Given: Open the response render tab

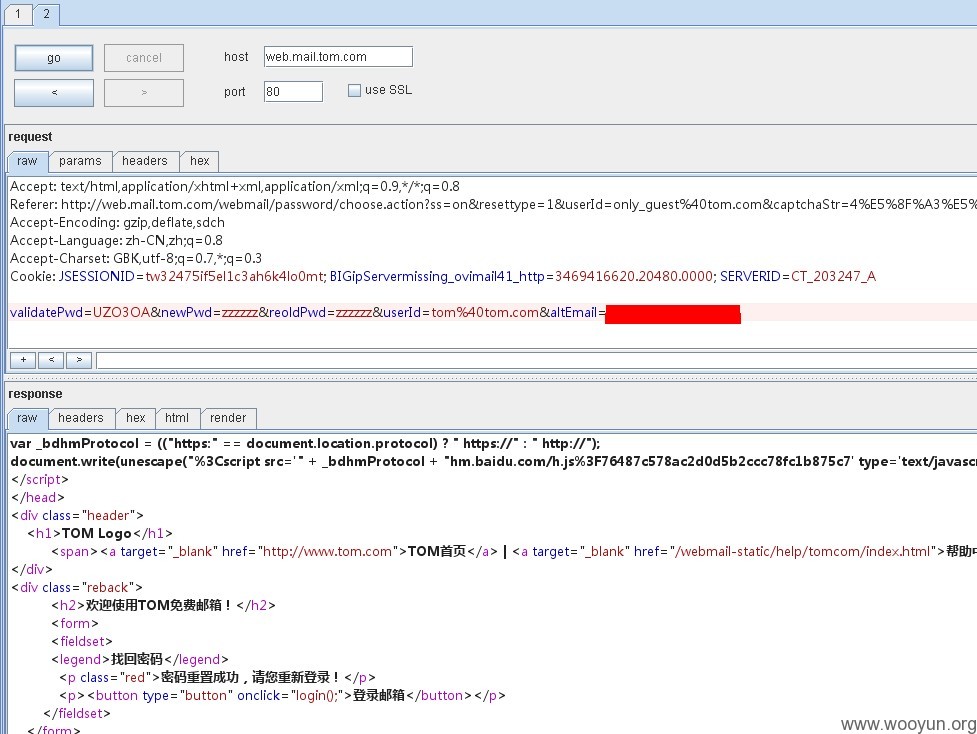Looking at the screenshot, I should [228, 418].
